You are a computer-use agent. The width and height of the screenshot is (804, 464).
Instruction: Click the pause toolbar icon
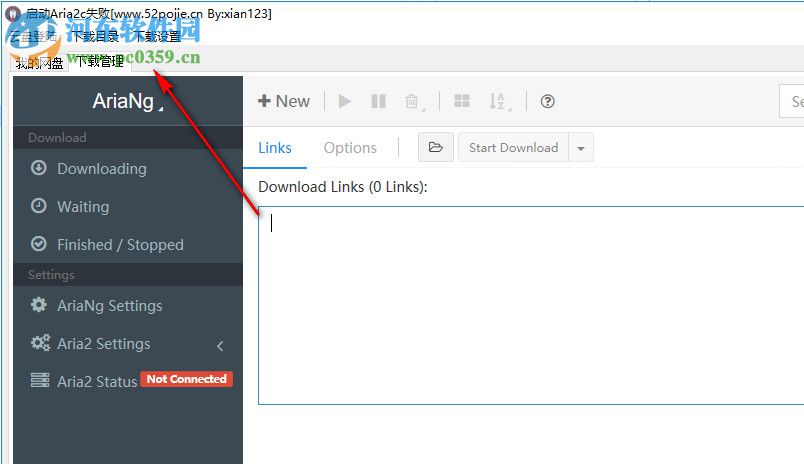tap(378, 101)
